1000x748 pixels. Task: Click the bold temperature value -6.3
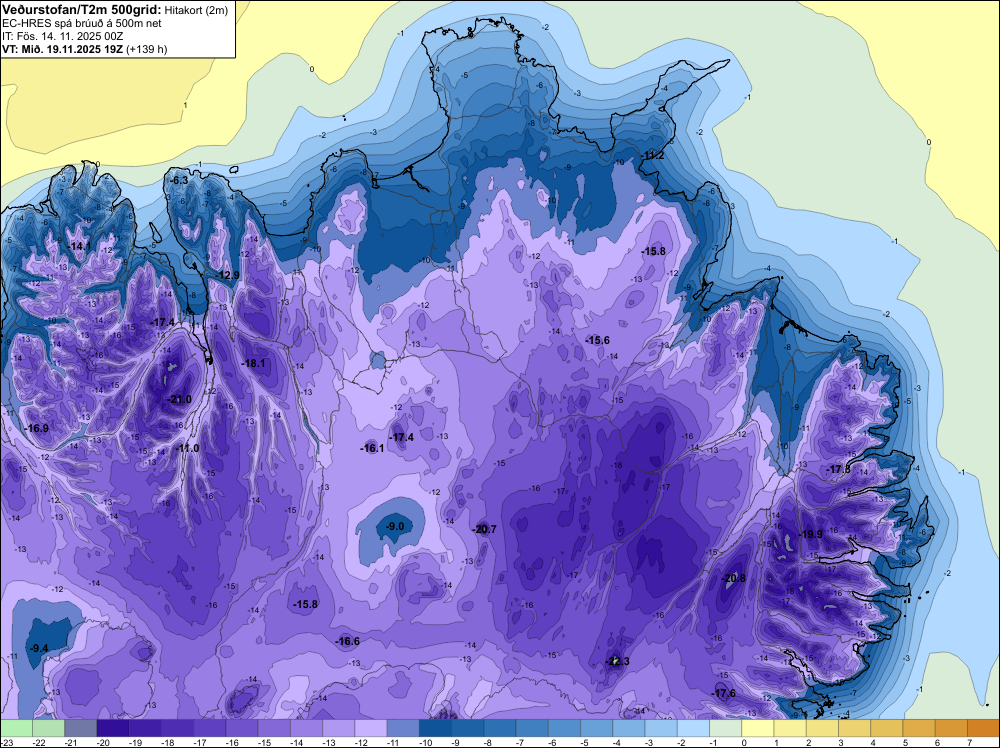[x=179, y=180]
